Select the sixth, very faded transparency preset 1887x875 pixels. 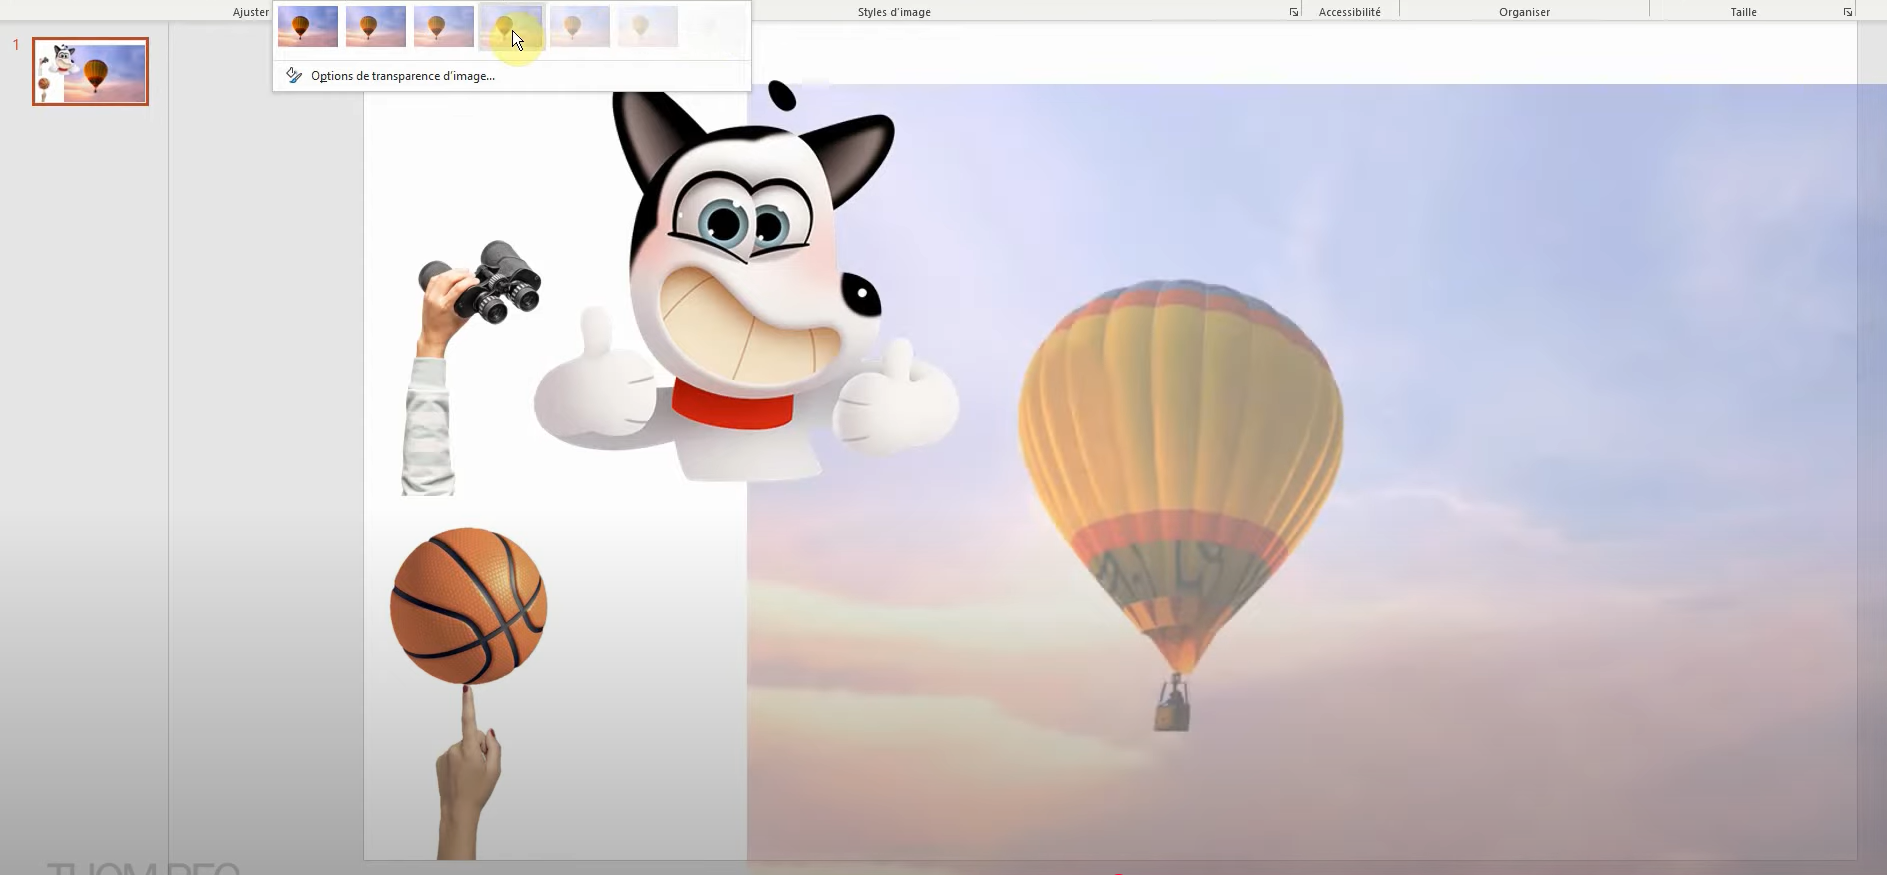click(648, 26)
